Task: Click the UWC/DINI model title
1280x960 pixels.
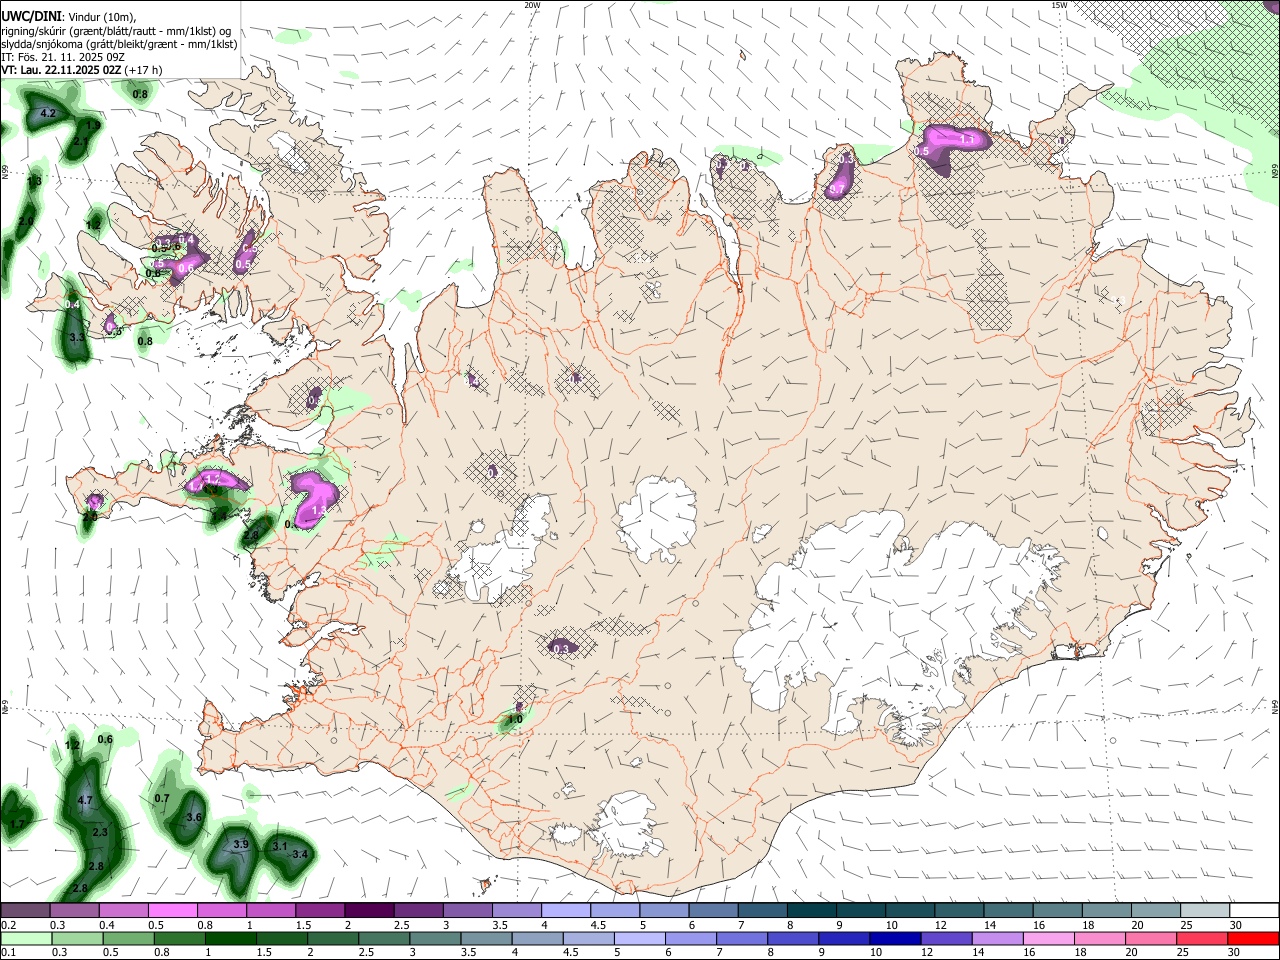Action: [29, 16]
